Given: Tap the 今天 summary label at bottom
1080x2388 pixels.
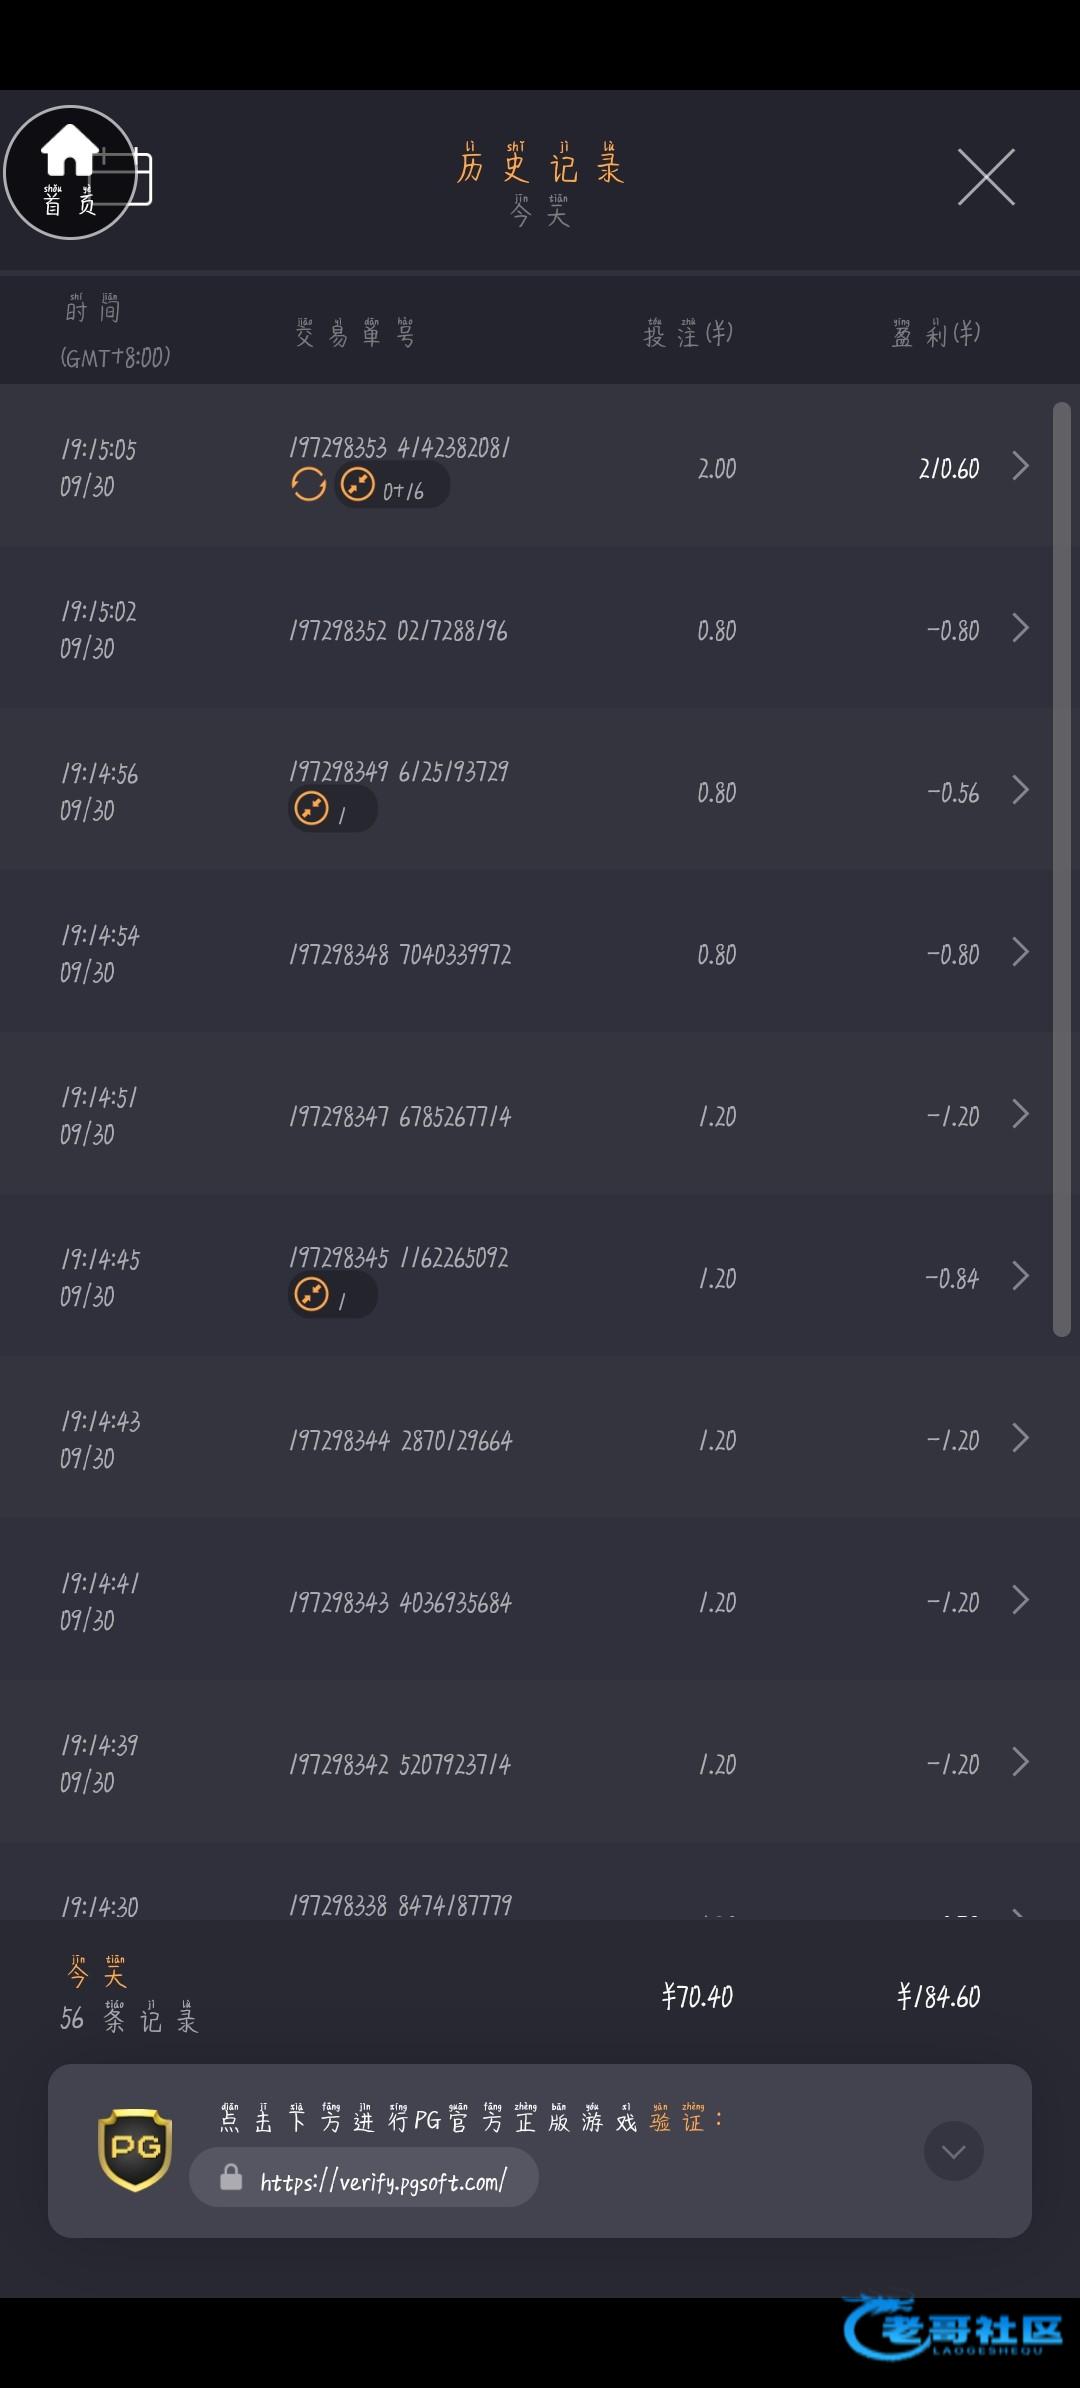Looking at the screenshot, I should point(96,1973).
